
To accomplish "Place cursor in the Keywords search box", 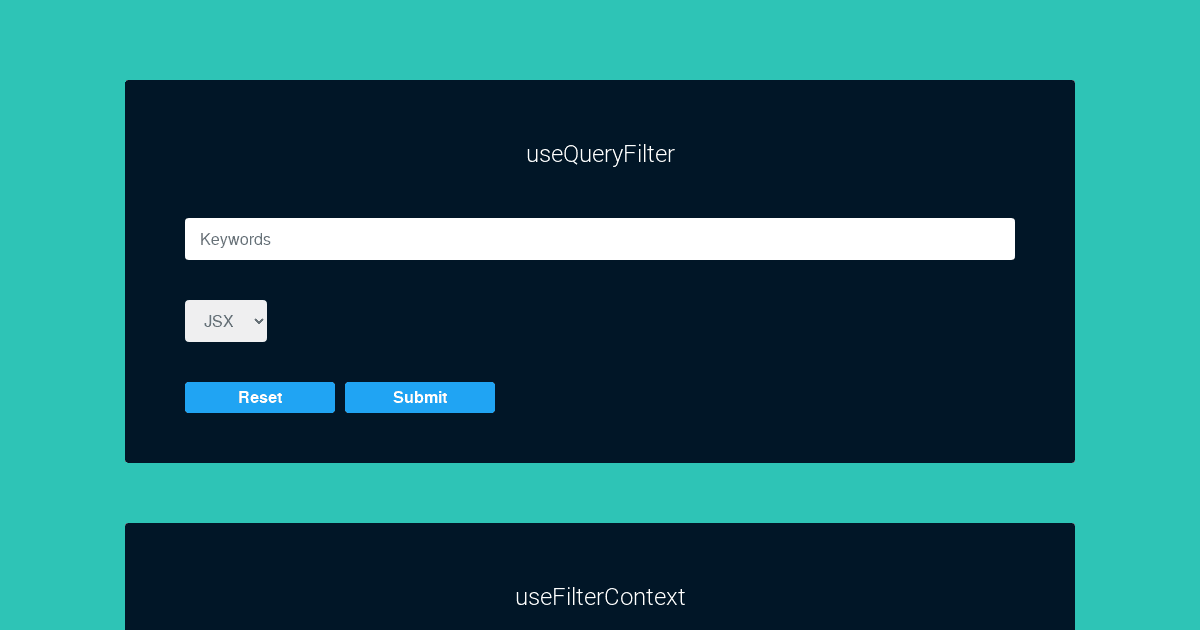I will tap(600, 239).
